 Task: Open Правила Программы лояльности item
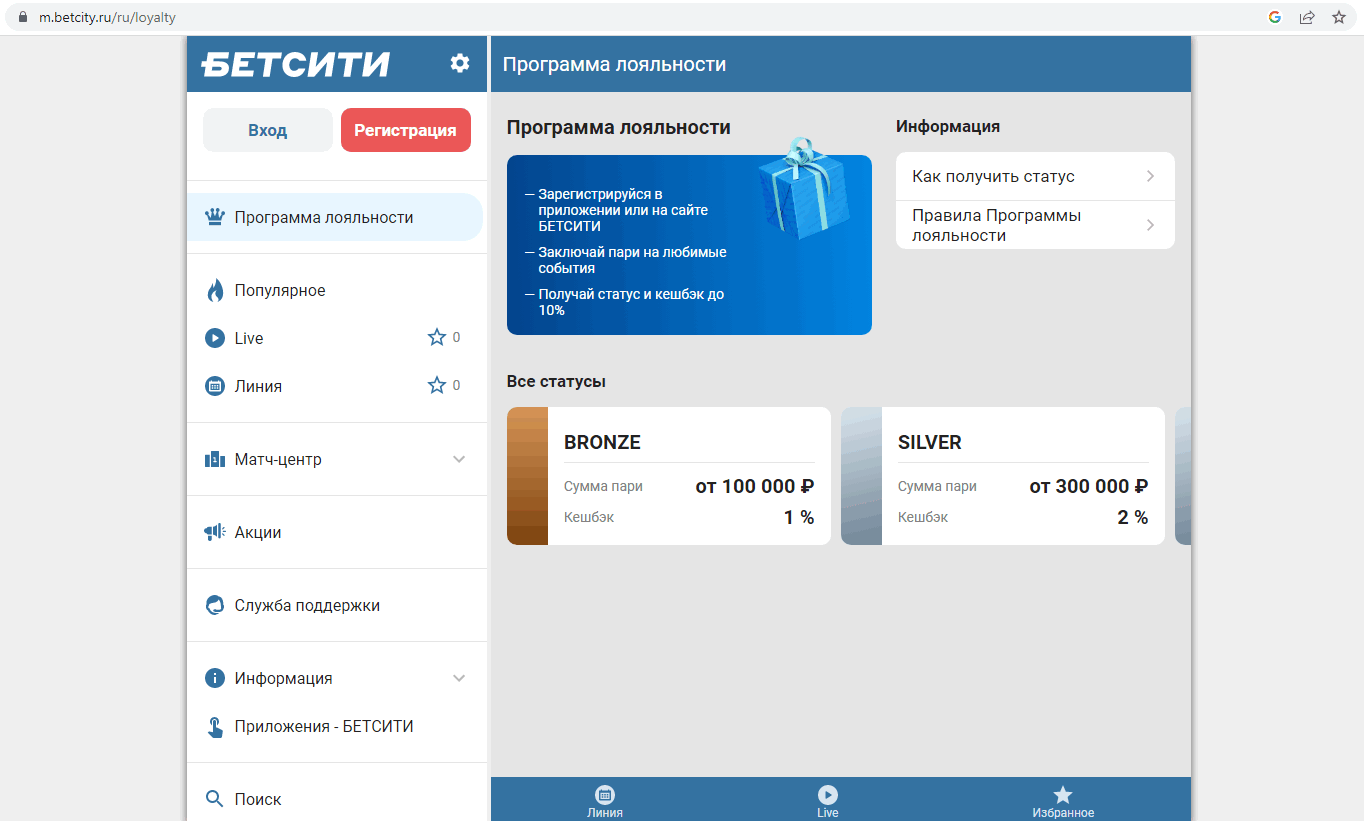click(x=1034, y=225)
